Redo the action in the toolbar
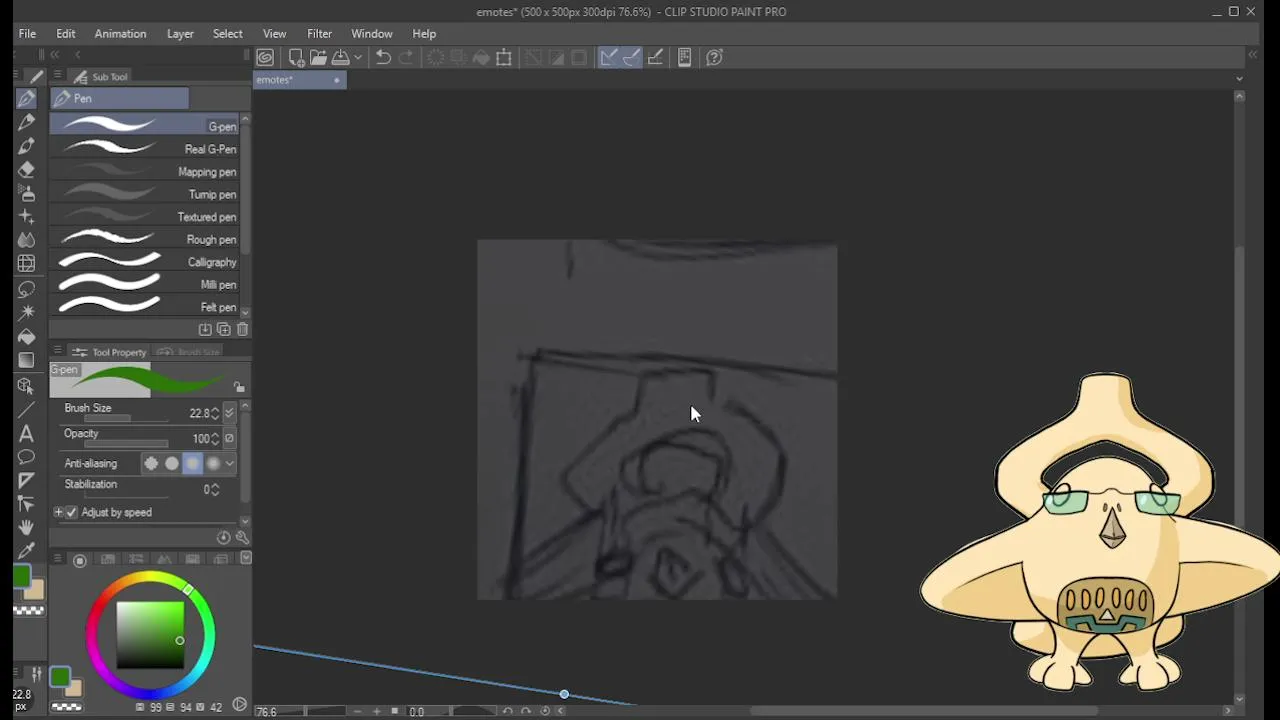Image resolution: width=1280 pixels, height=720 pixels. (406, 58)
